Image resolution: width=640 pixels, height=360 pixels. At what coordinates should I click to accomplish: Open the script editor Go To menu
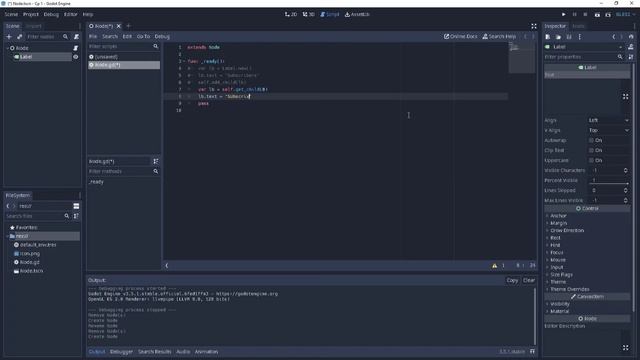(x=143, y=36)
